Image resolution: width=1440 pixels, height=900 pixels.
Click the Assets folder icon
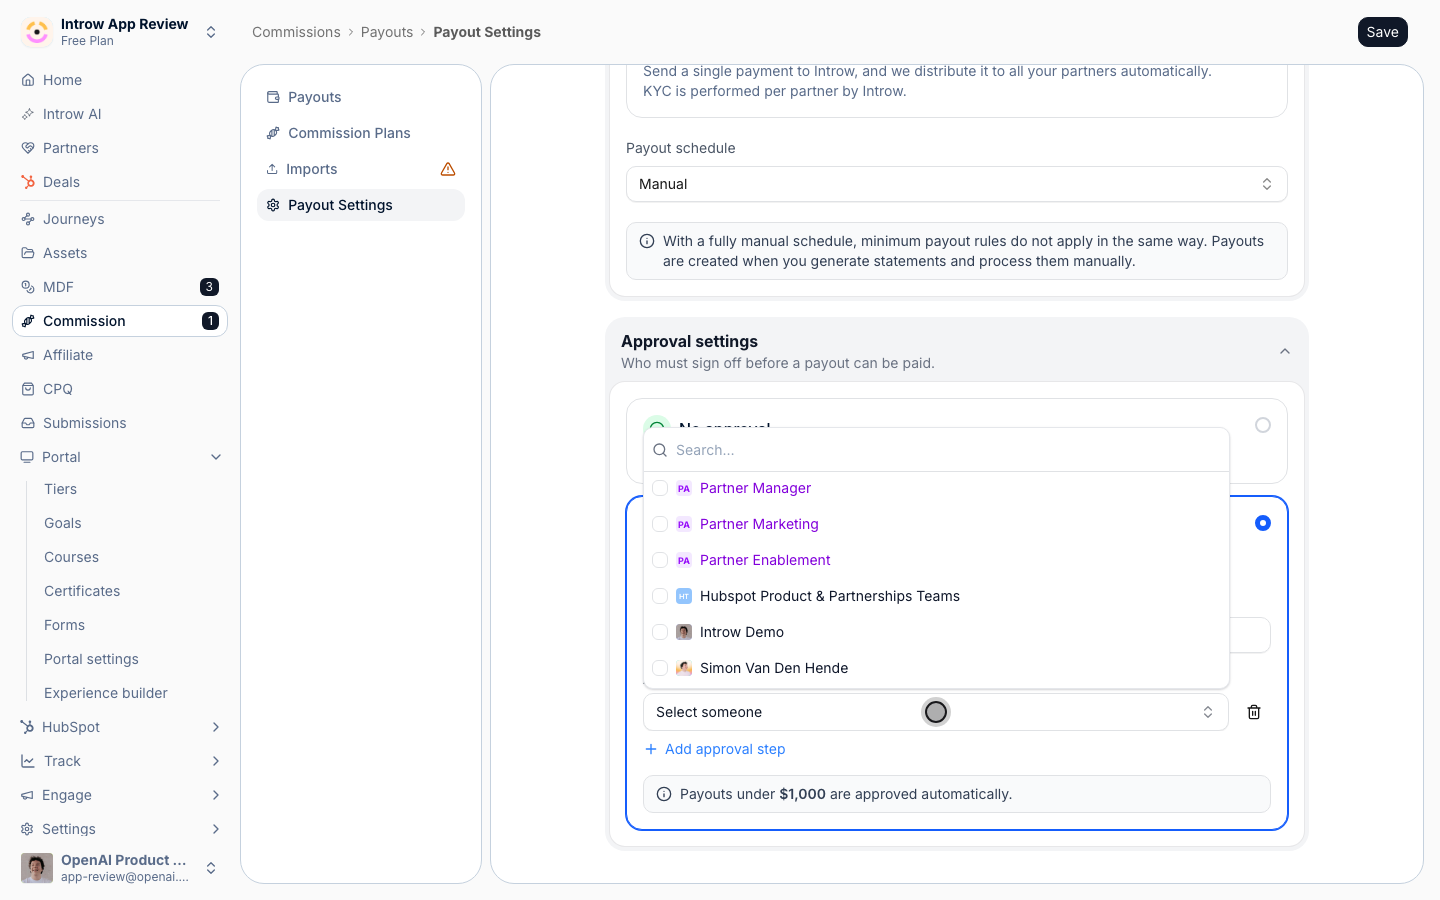[28, 253]
